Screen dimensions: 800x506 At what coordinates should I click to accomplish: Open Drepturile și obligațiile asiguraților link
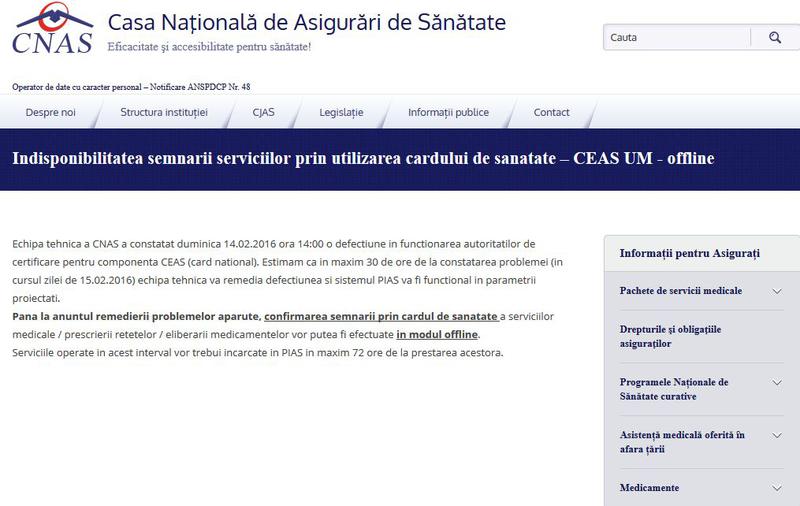(670, 336)
